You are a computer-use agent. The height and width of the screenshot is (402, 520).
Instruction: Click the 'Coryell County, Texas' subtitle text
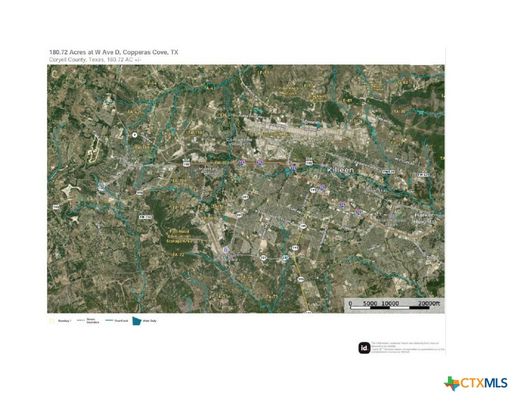[77, 60]
